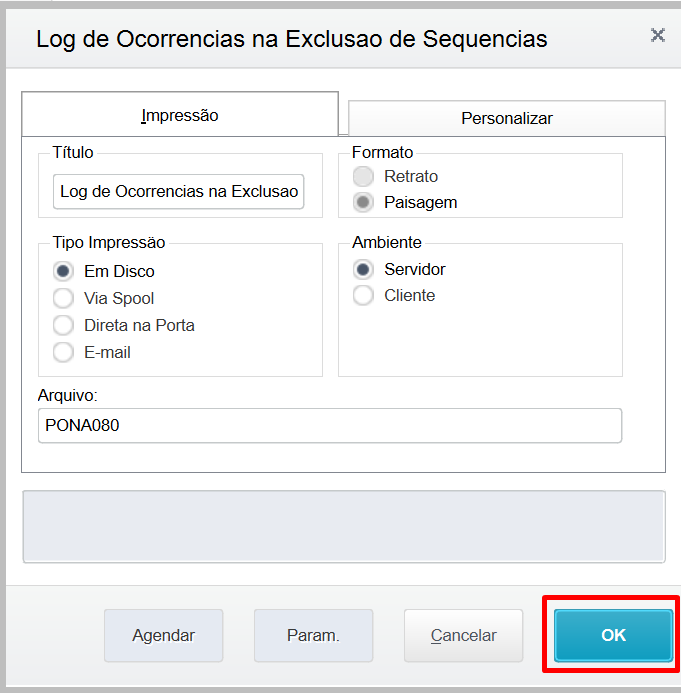Click the dialog title Log de Ocorrencias

click(x=292, y=39)
